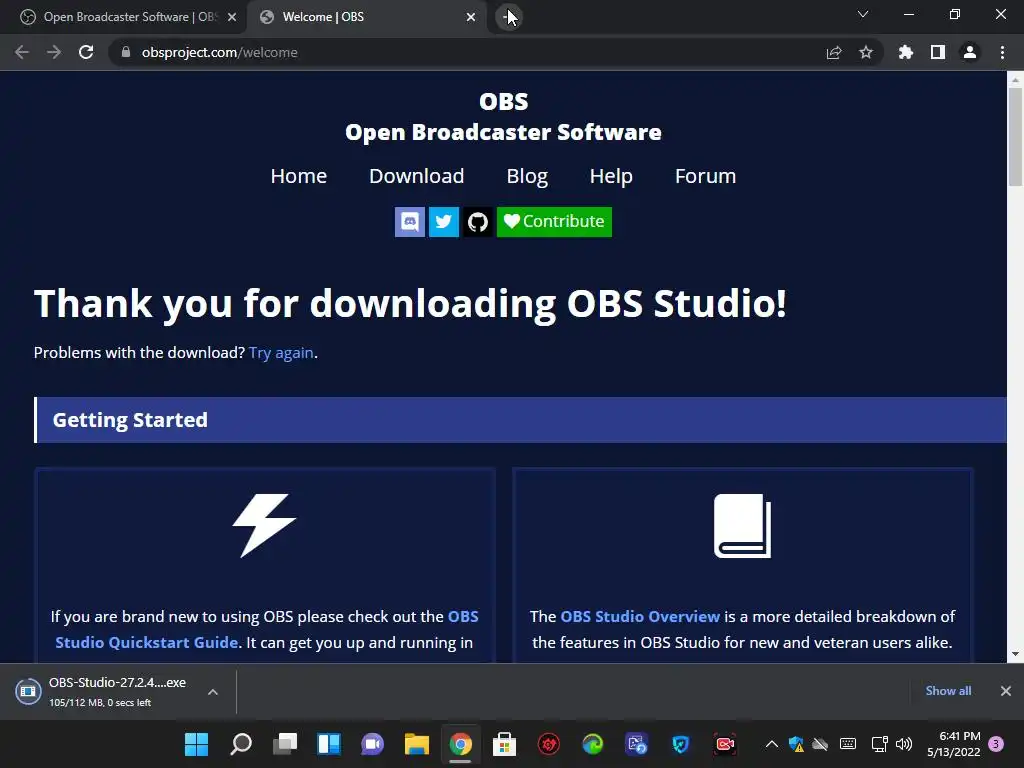Viewport: 1024px width, 768px height.
Task: Click the Getting Started heading
Action: 130,420
